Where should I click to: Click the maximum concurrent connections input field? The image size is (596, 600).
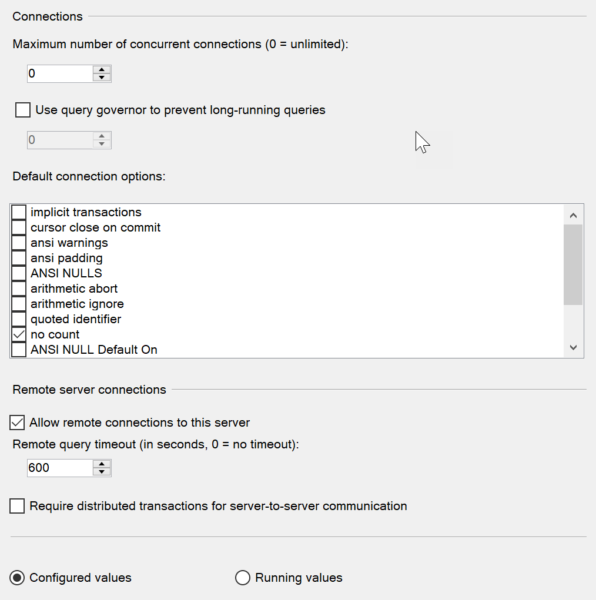[60, 73]
